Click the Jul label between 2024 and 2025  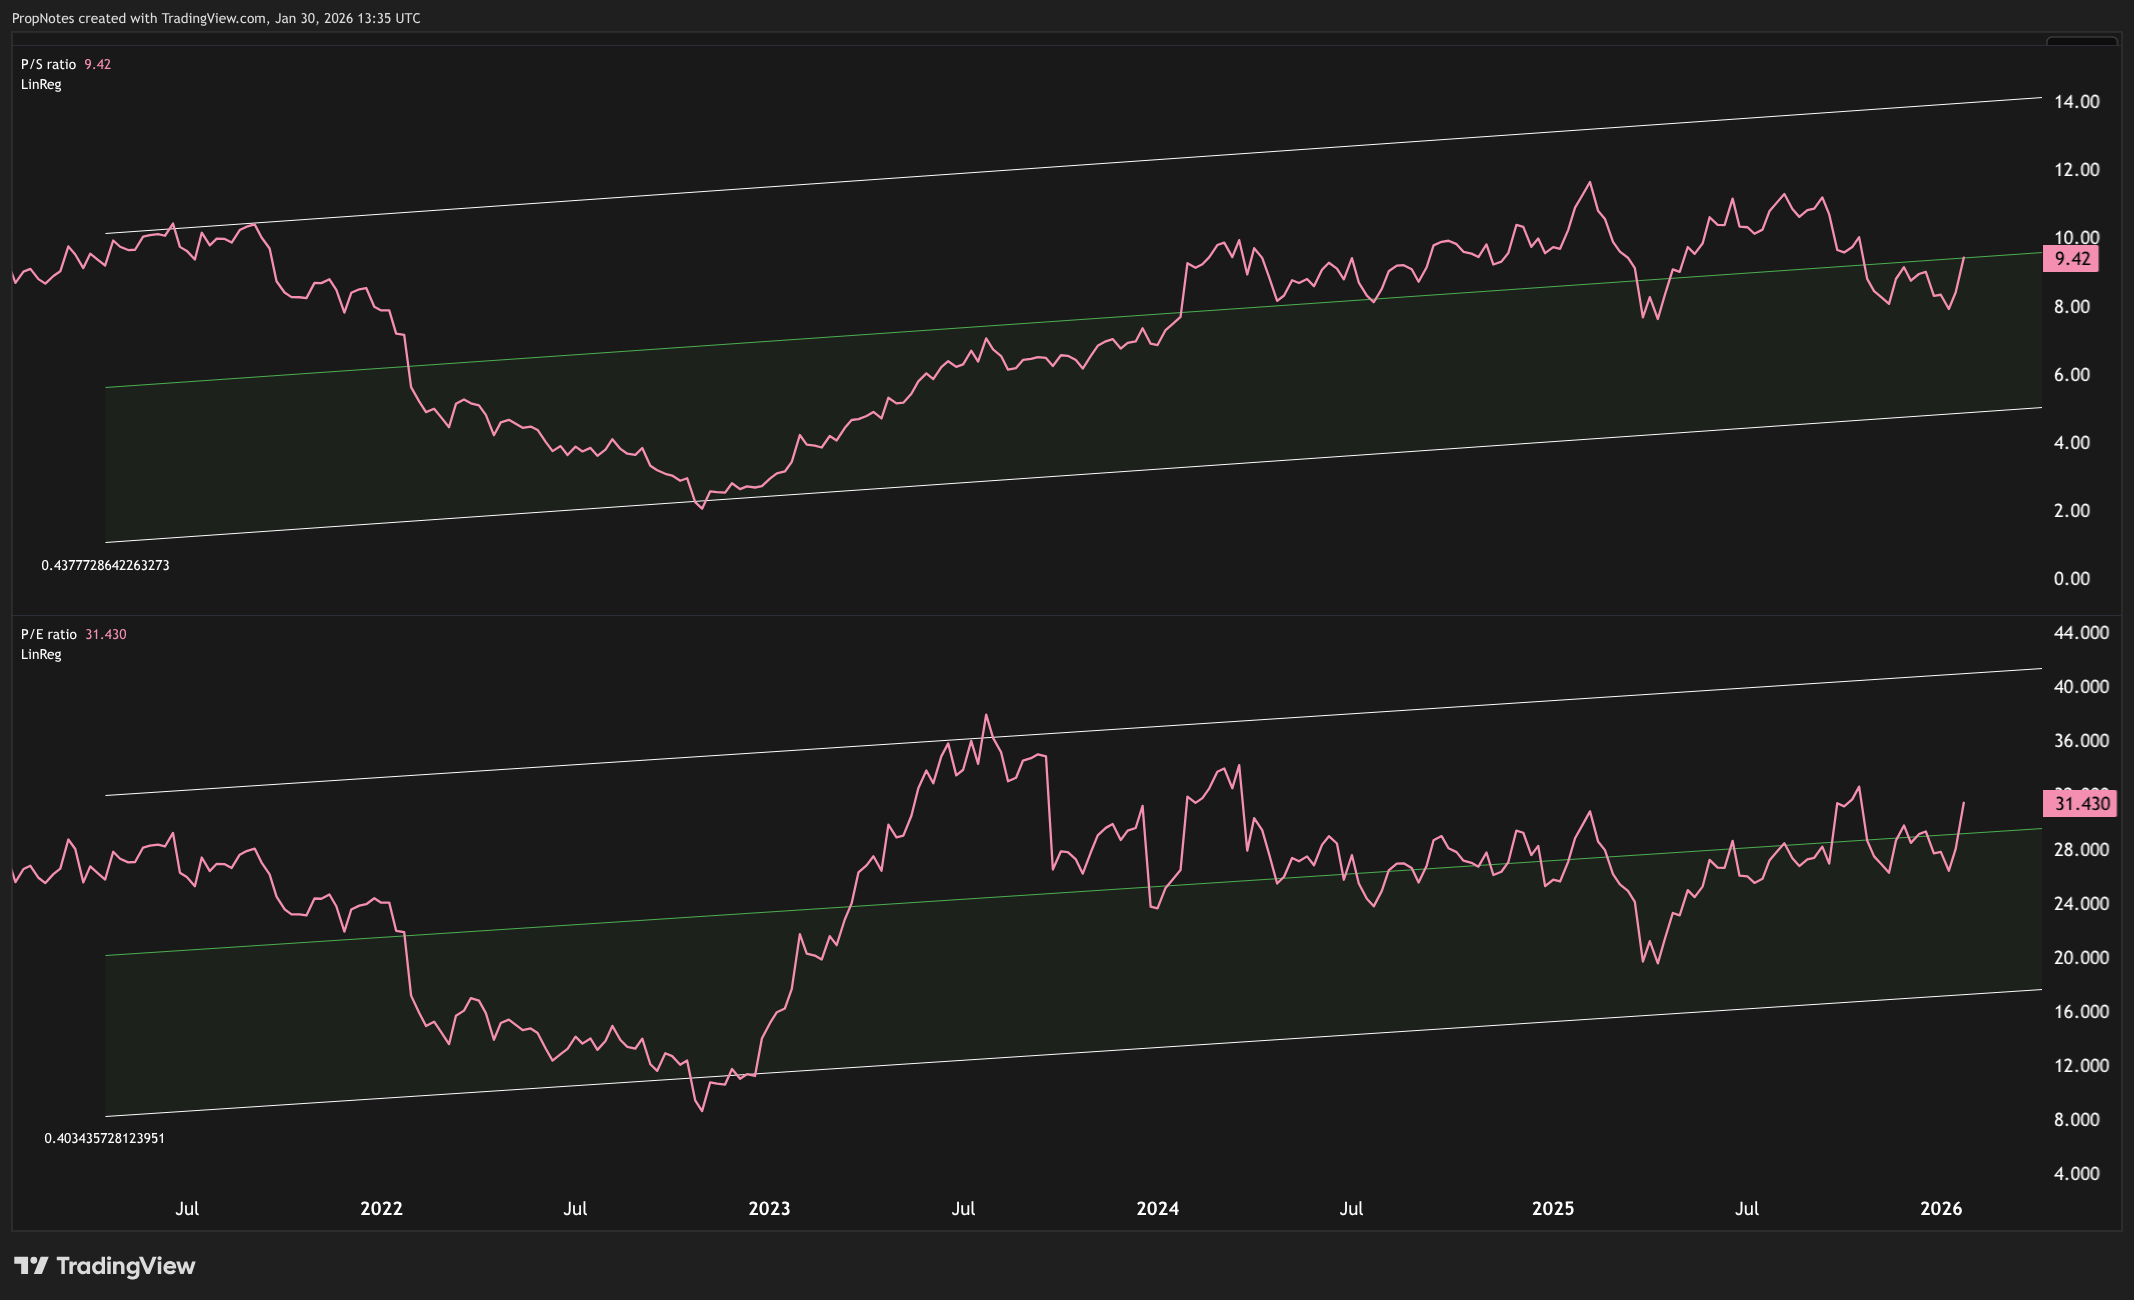[1351, 1209]
